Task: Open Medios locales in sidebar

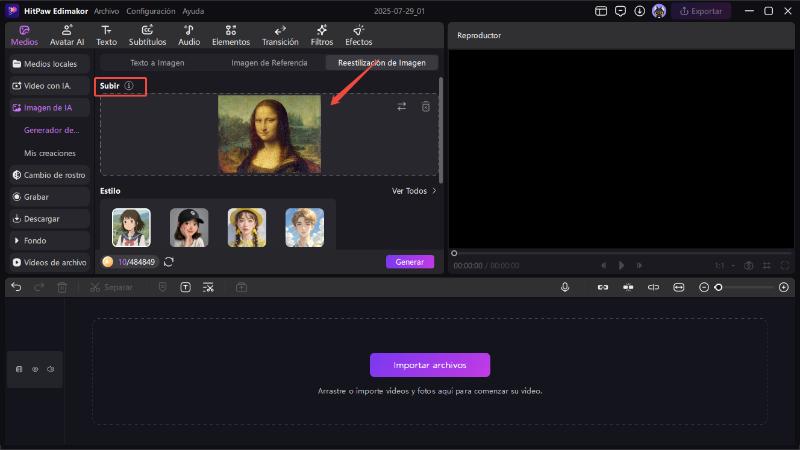Action: (49, 64)
